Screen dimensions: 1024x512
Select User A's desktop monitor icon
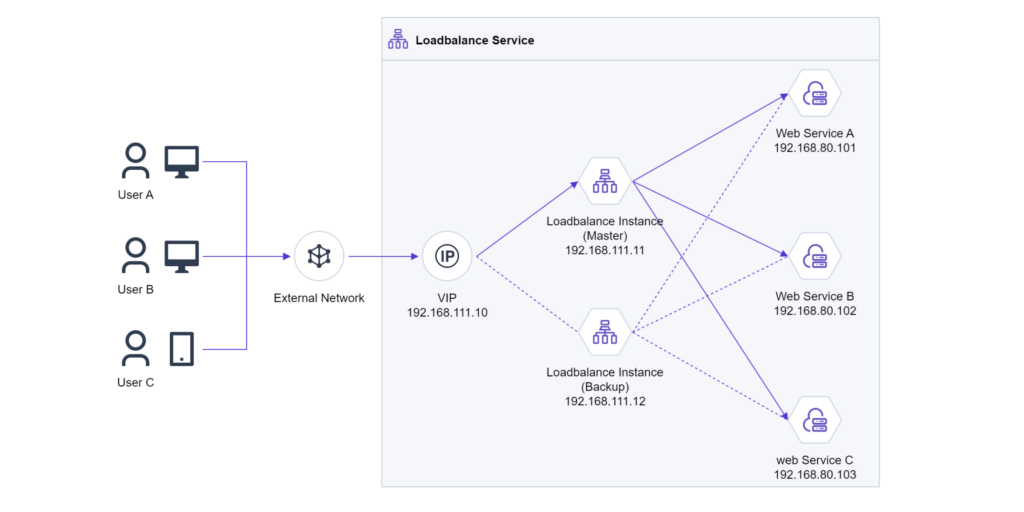click(x=182, y=162)
